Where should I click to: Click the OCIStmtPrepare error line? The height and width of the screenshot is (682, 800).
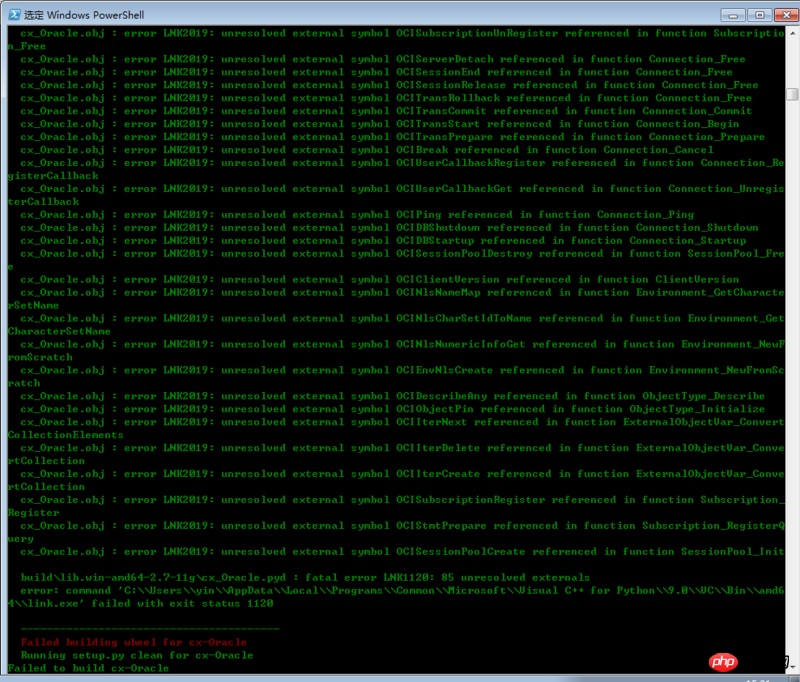(396, 532)
